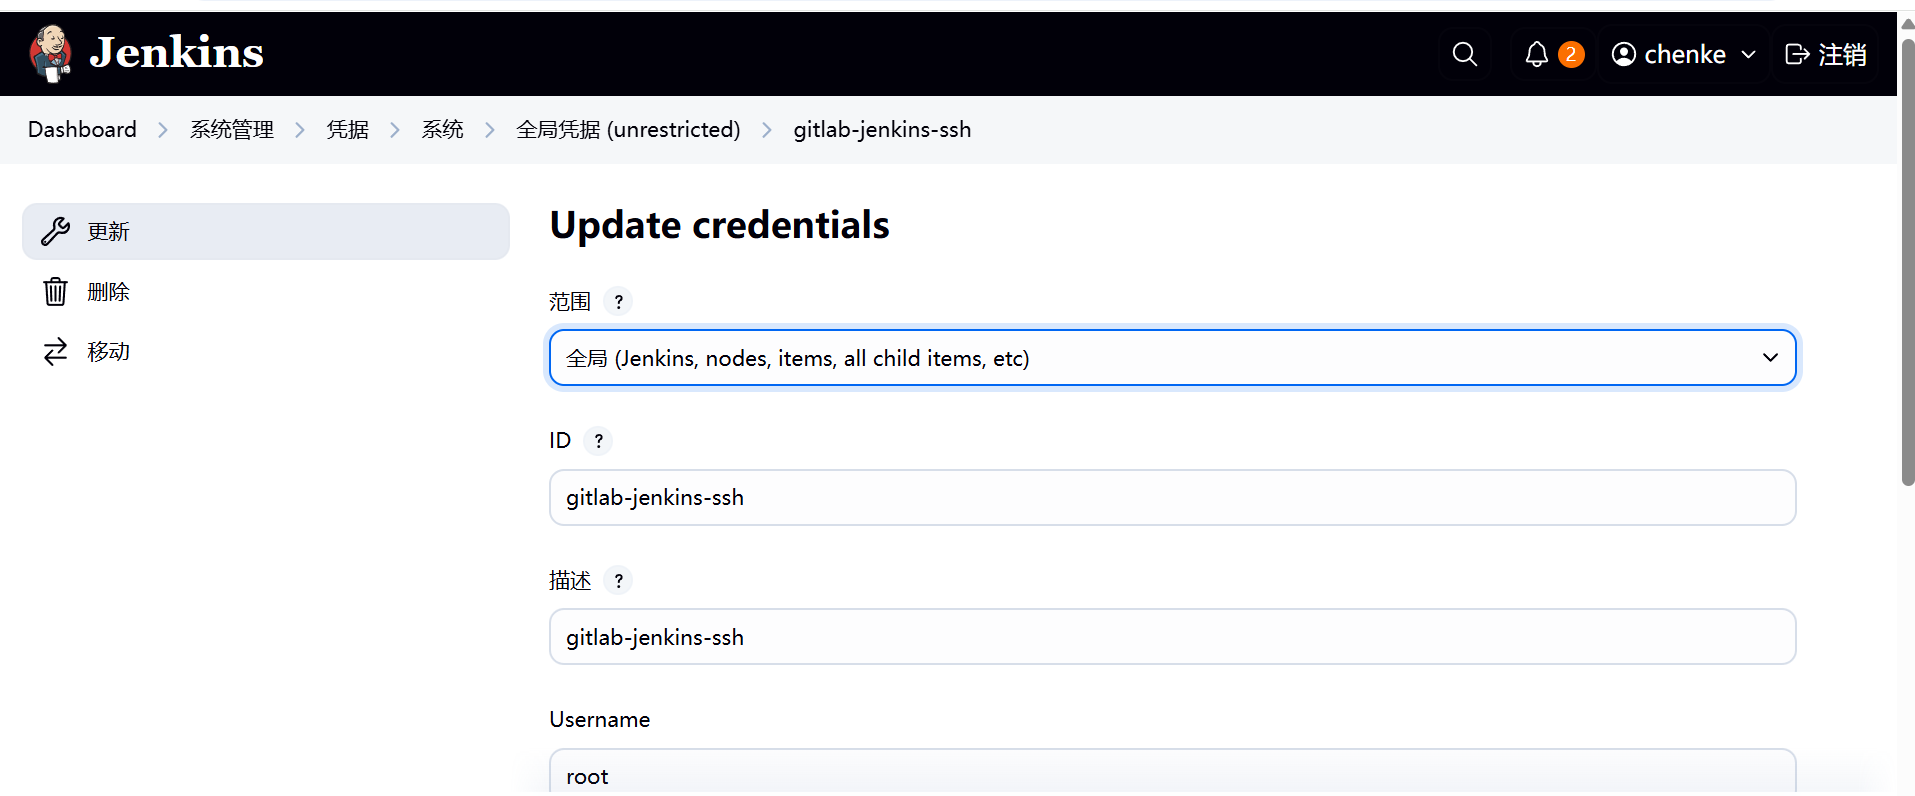
Task: Click the user avatar icon next to chenke
Action: 1623,54
